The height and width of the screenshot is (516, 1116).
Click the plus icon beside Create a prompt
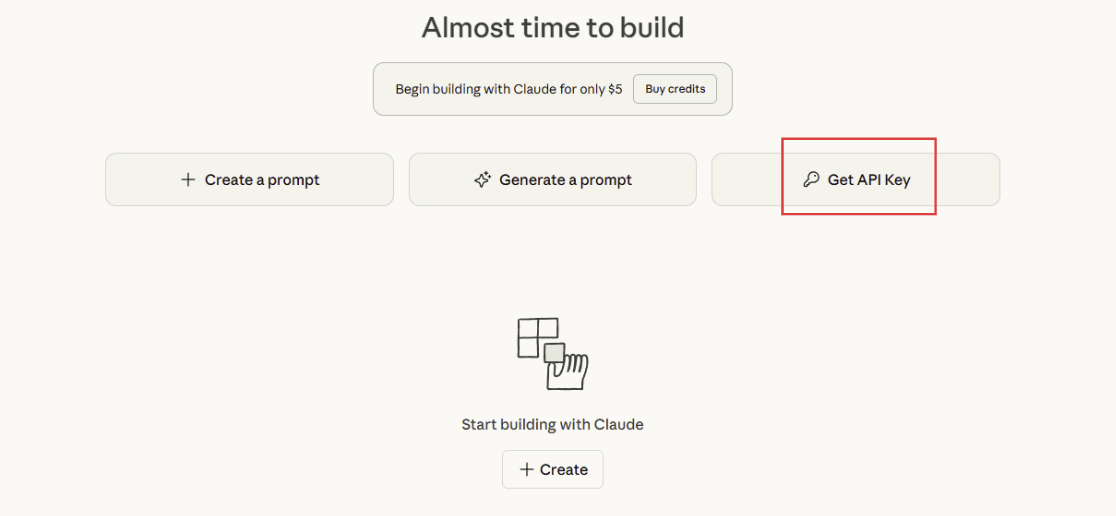click(187, 180)
